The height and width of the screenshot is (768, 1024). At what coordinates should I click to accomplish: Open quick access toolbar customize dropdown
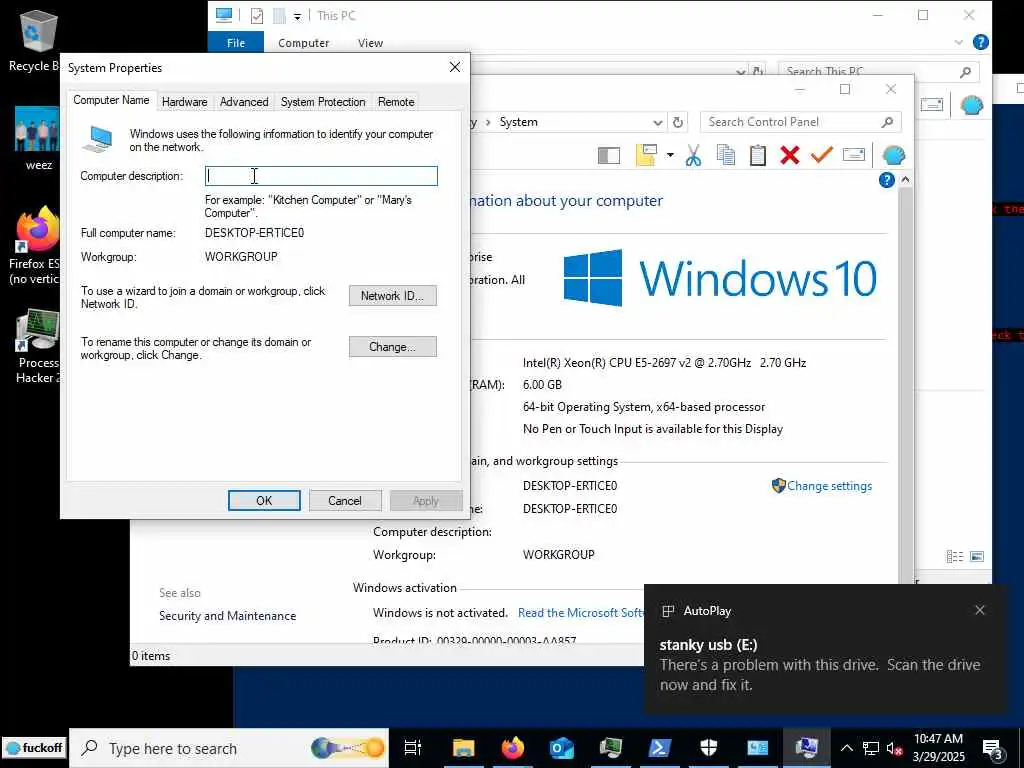[297, 17]
